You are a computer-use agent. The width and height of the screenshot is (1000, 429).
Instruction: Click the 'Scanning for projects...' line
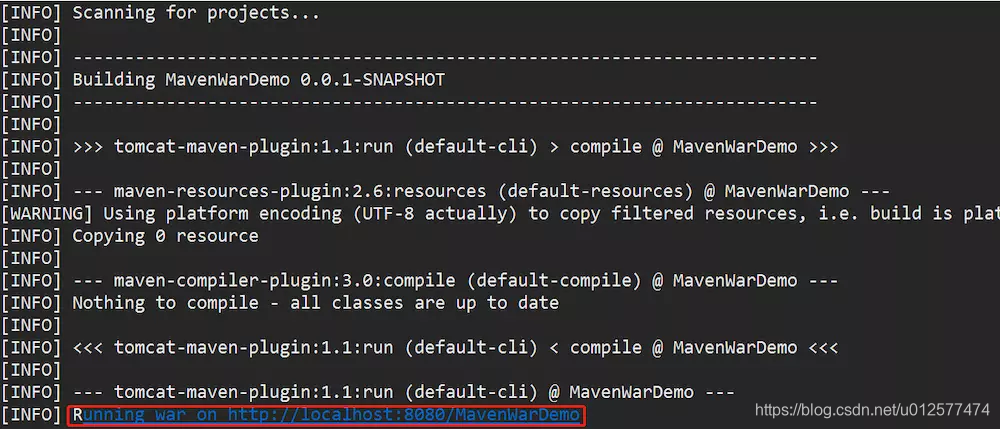click(x=196, y=13)
